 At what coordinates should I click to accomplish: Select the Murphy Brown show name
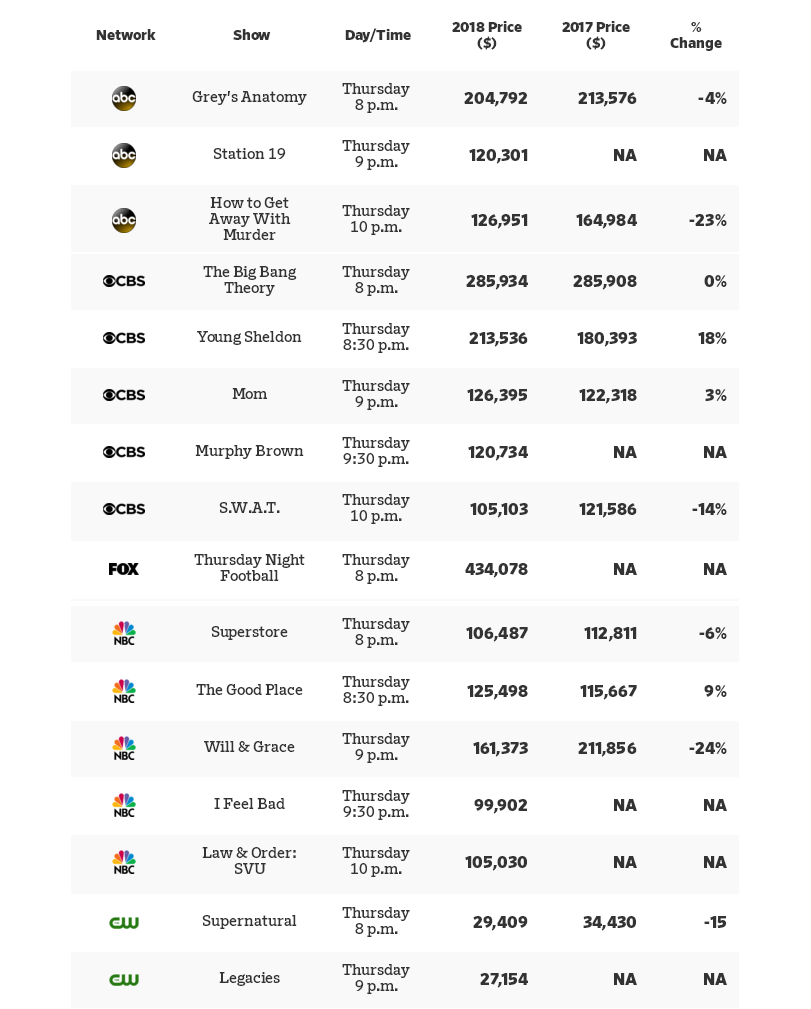pyautogui.click(x=249, y=451)
